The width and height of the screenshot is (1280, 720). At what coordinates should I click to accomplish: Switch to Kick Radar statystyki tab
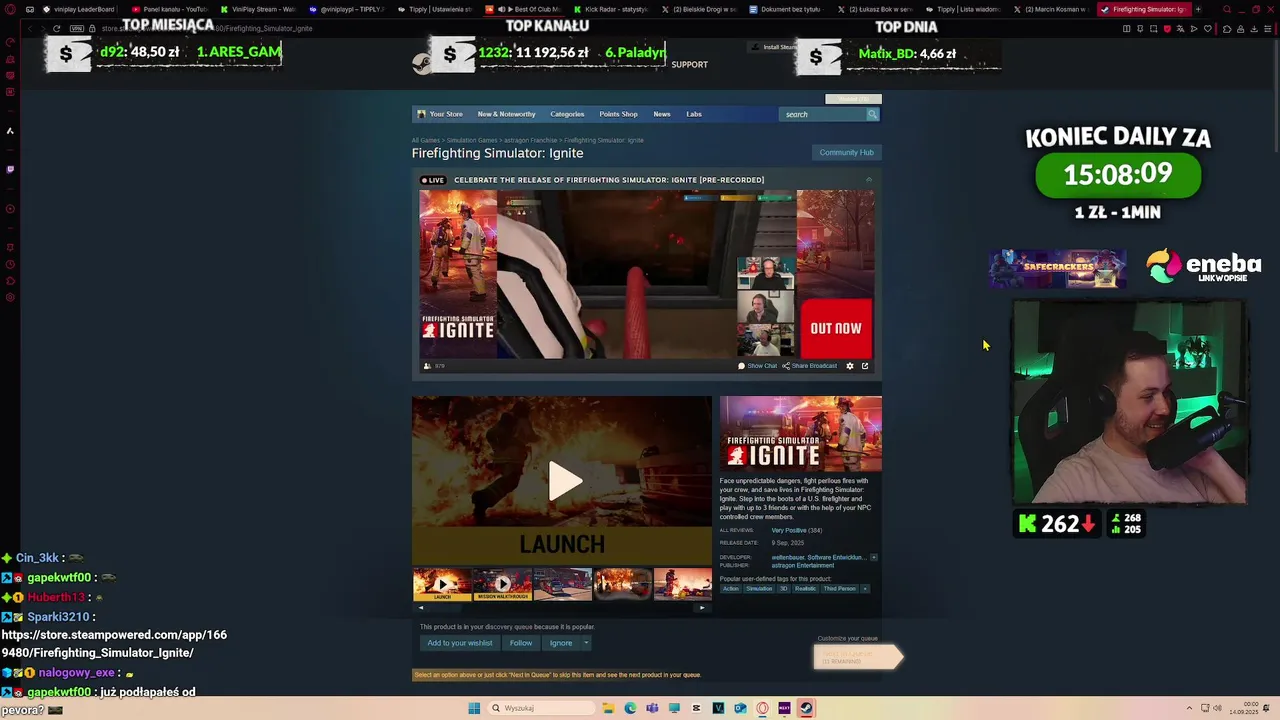click(x=610, y=9)
